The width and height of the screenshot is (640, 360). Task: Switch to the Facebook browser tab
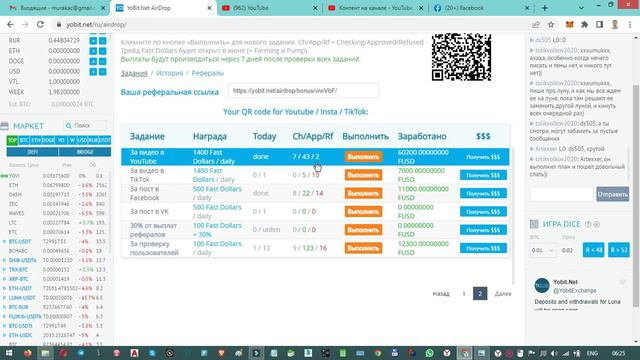click(x=482, y=8)
